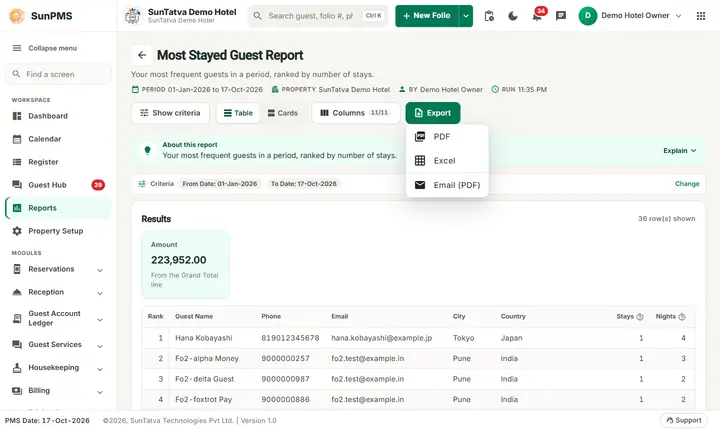
Task: Open Dashboard from the sidebar
Action: (58, 116)
